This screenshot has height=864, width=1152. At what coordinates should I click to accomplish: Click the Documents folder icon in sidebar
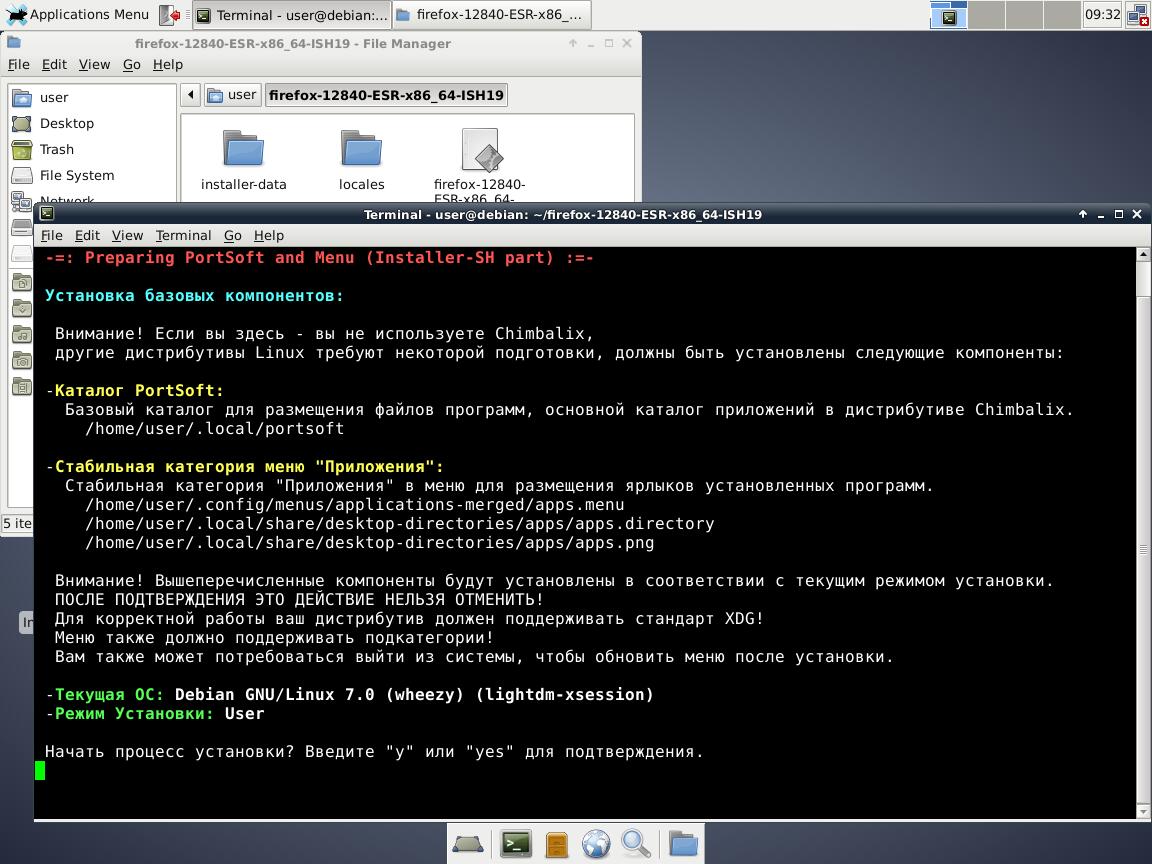22,282
